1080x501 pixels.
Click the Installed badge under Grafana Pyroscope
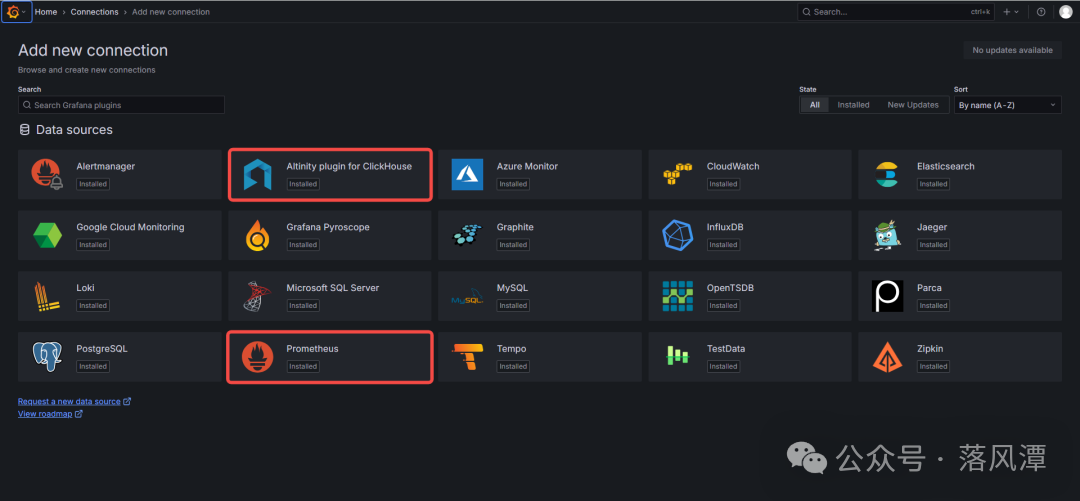[303, 245]
